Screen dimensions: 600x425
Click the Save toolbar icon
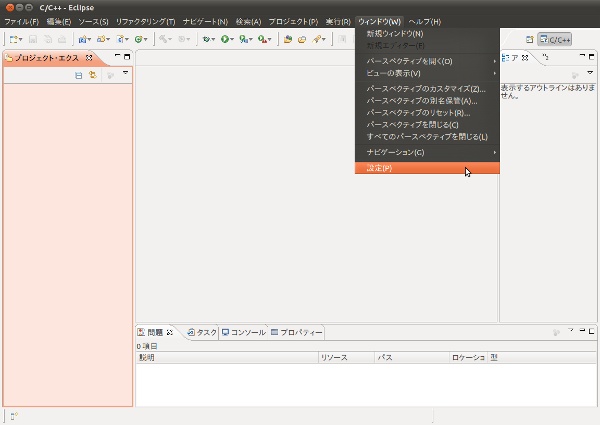tap(33, 39)
